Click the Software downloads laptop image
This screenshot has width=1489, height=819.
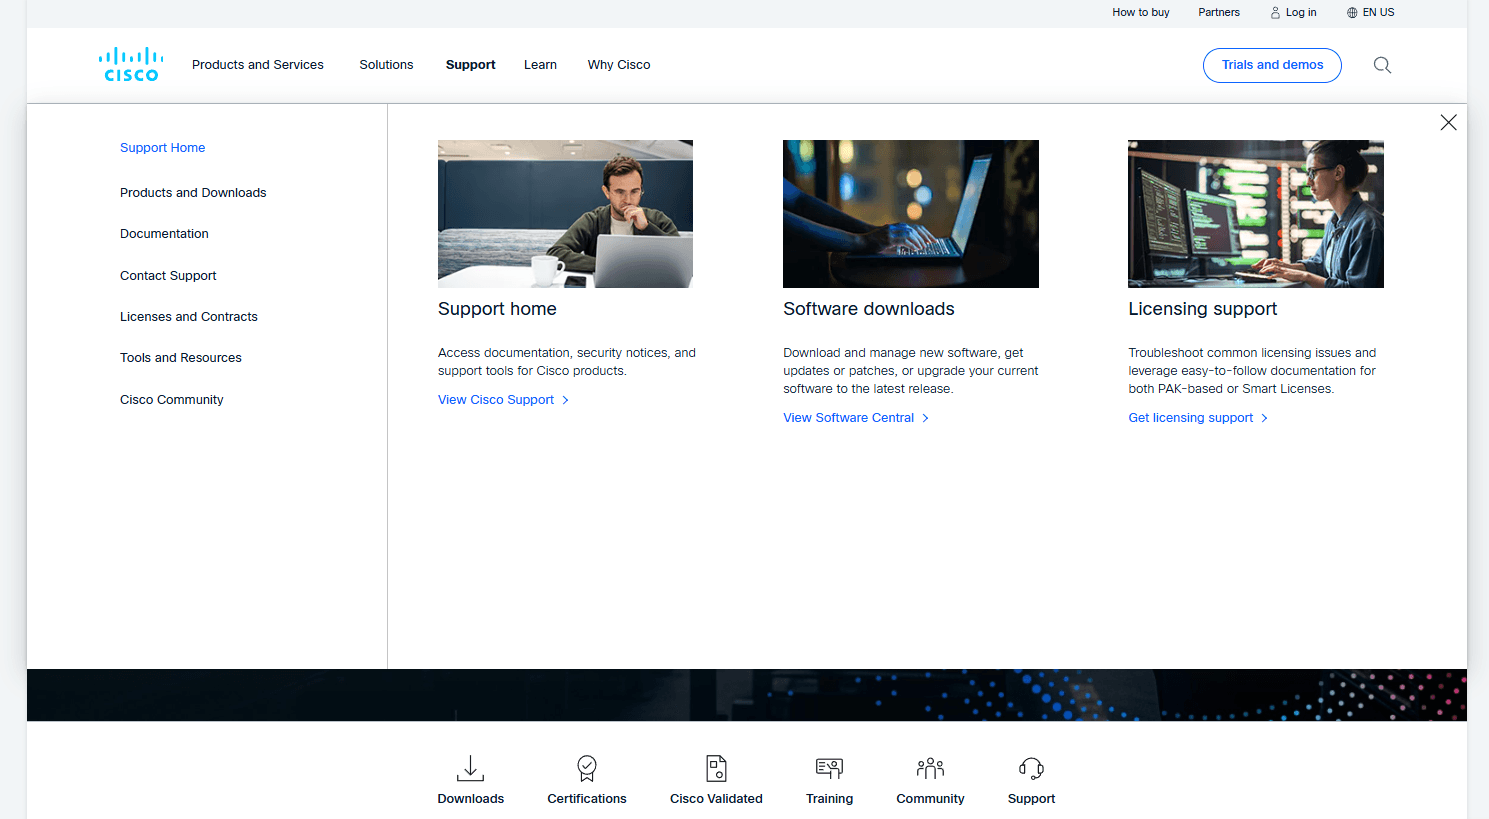pos(911,214)
